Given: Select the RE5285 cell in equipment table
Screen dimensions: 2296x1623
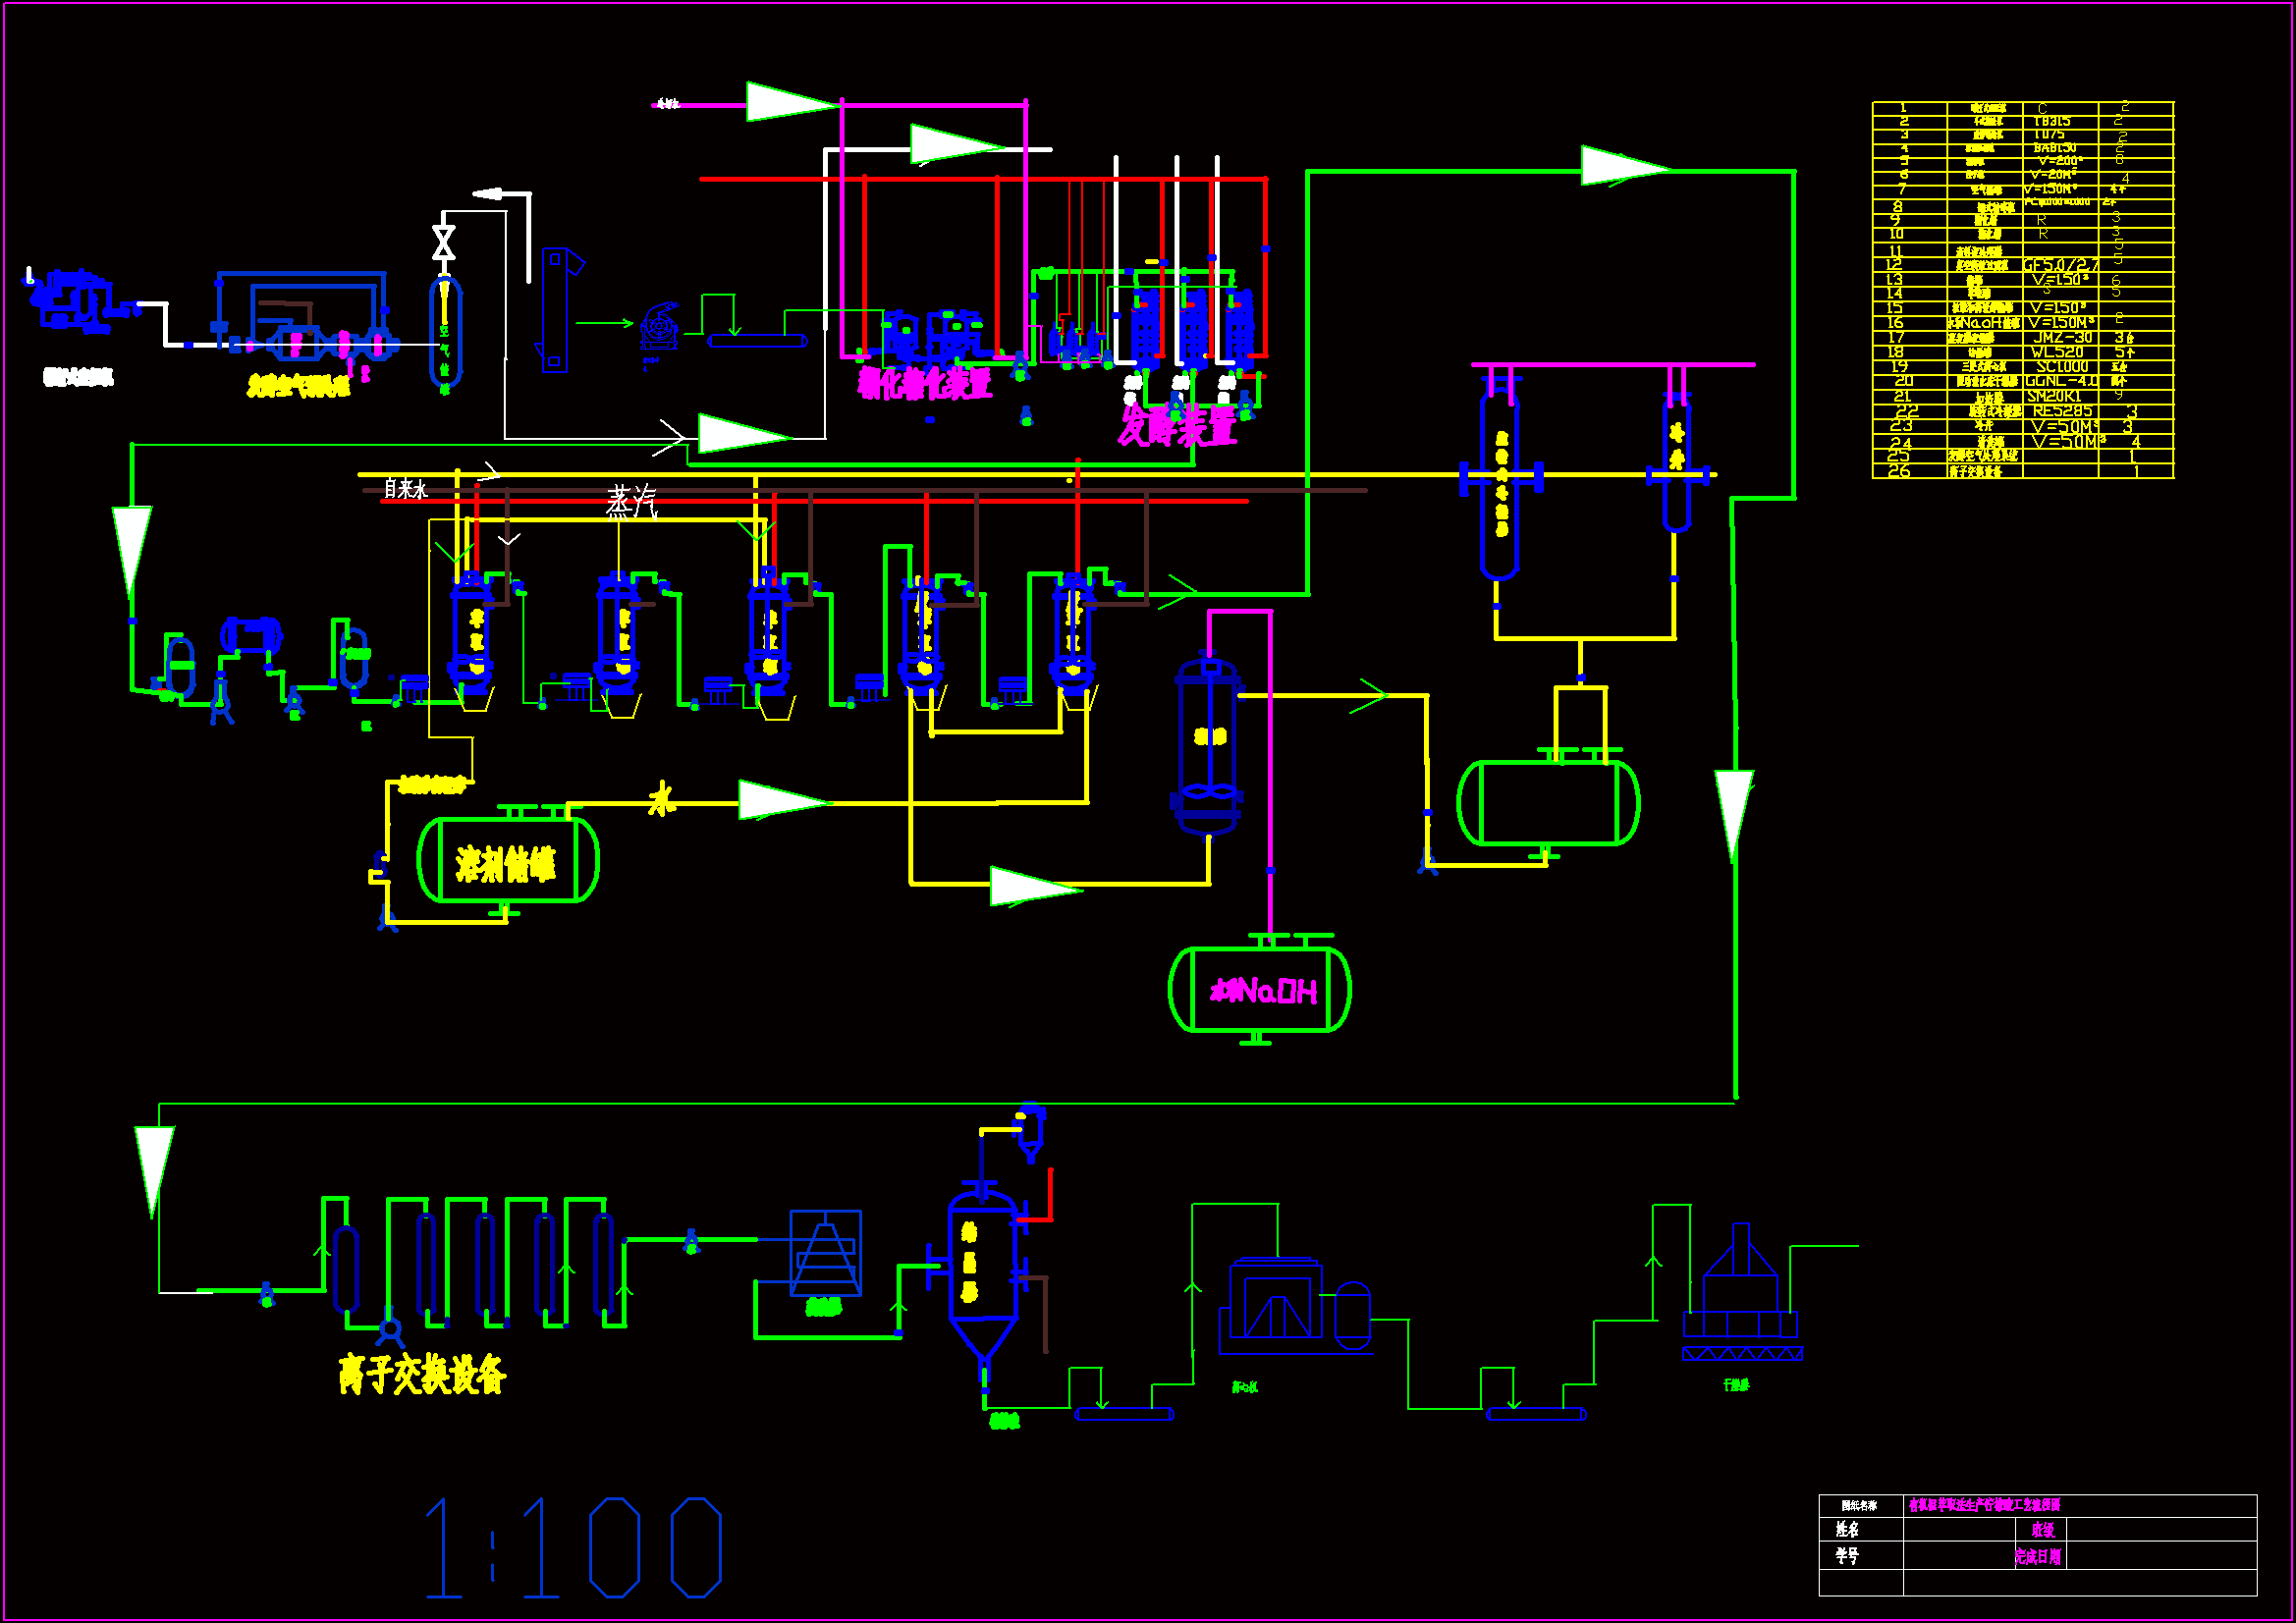Looking at the screenshot, I should (2062, 411).
